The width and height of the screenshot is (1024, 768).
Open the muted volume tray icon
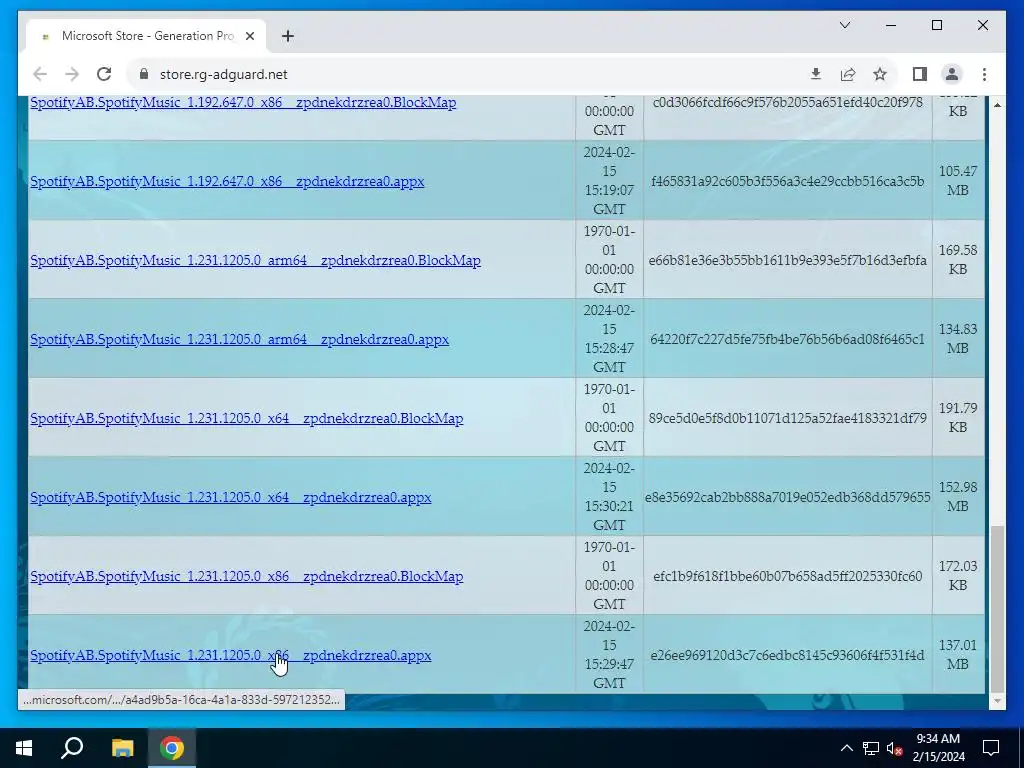click(x=895, y=748)
